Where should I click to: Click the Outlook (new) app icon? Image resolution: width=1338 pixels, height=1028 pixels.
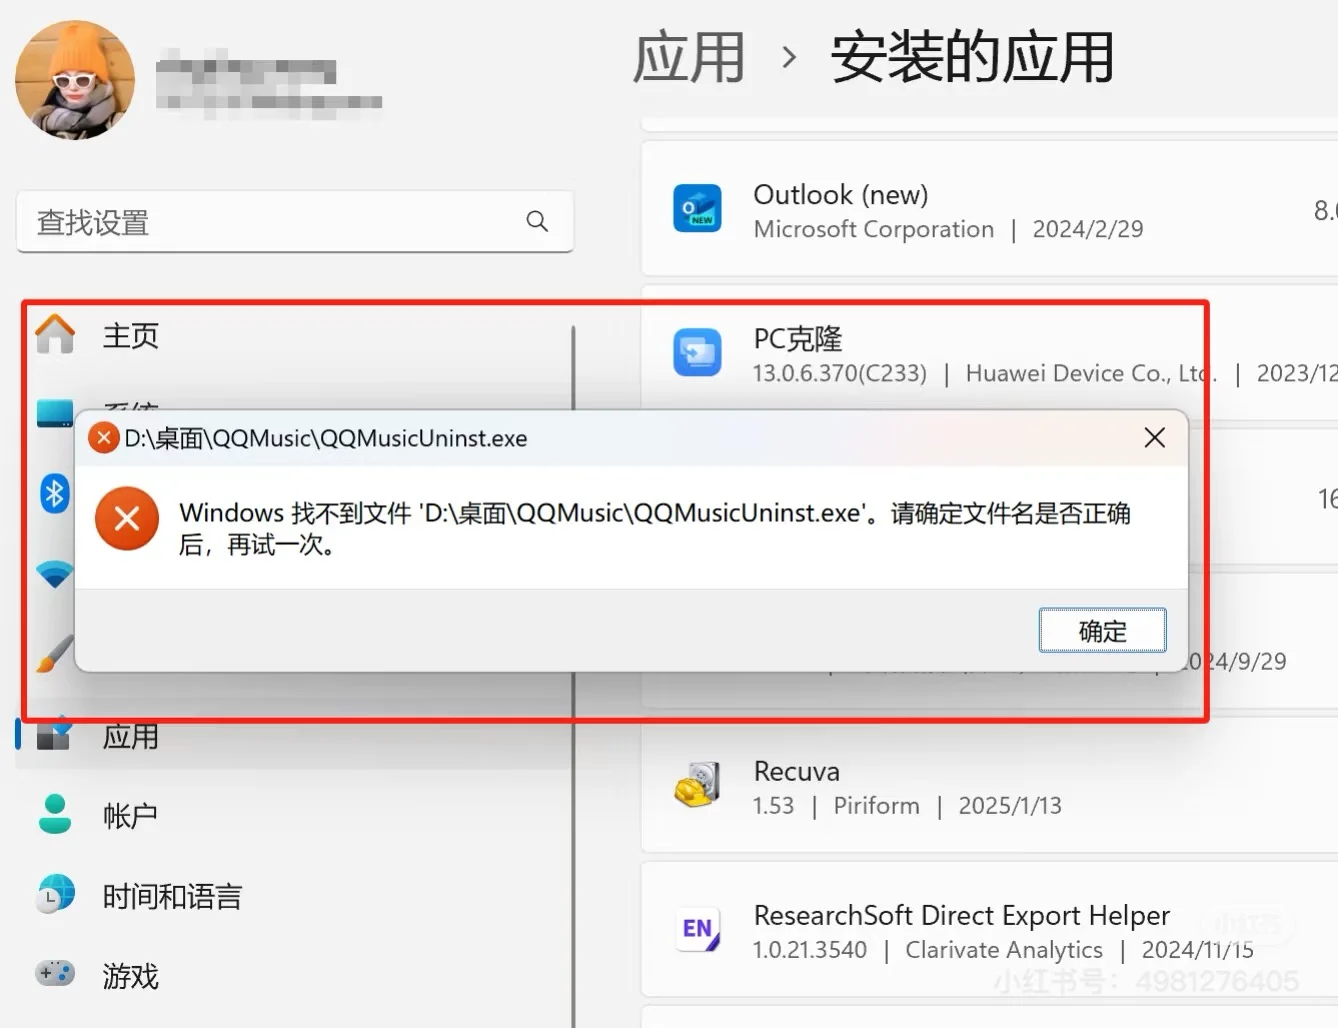tap(697, 210)
